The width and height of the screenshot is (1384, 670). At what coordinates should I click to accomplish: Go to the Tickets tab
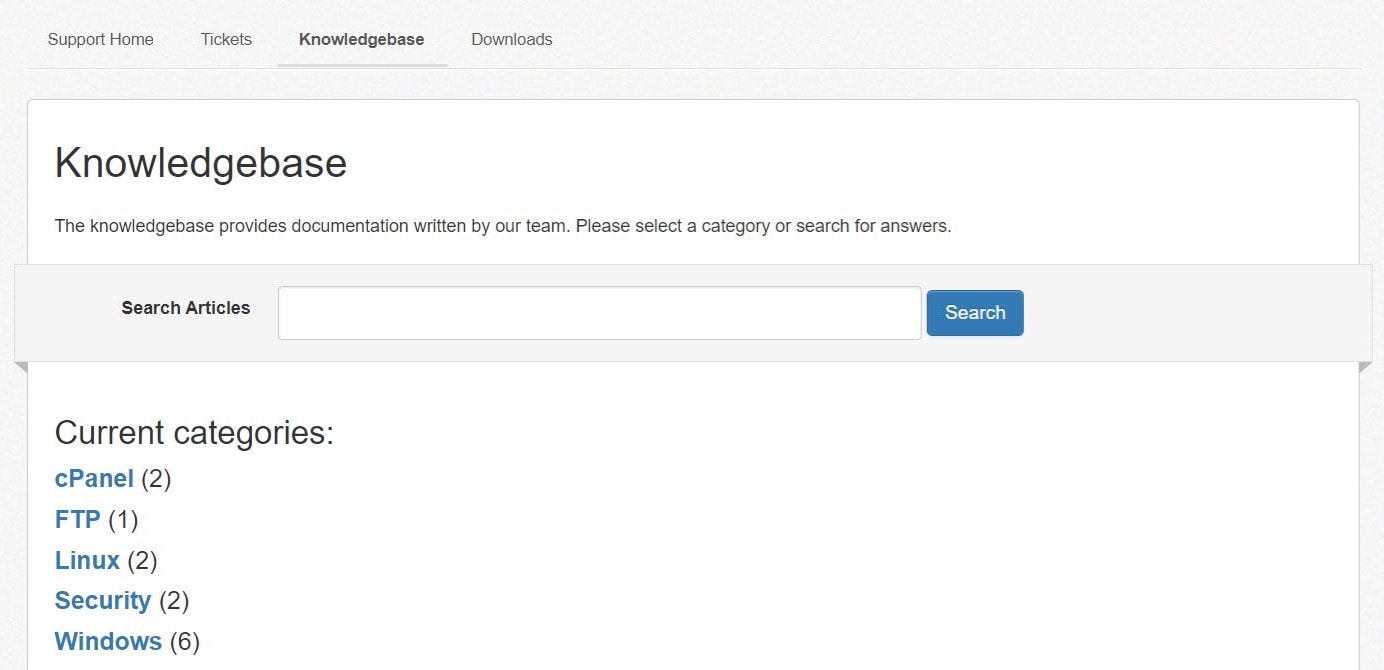(x=226, y=40)
